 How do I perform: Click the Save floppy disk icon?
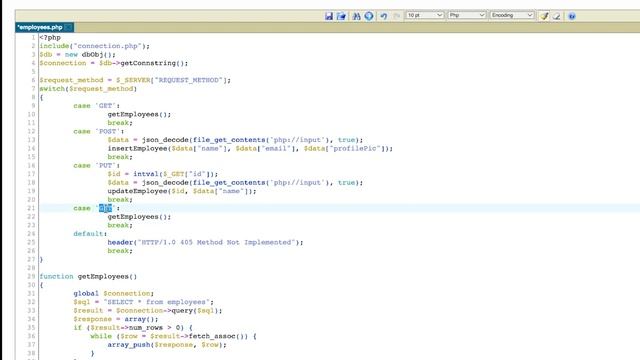[x=329, y=16]
